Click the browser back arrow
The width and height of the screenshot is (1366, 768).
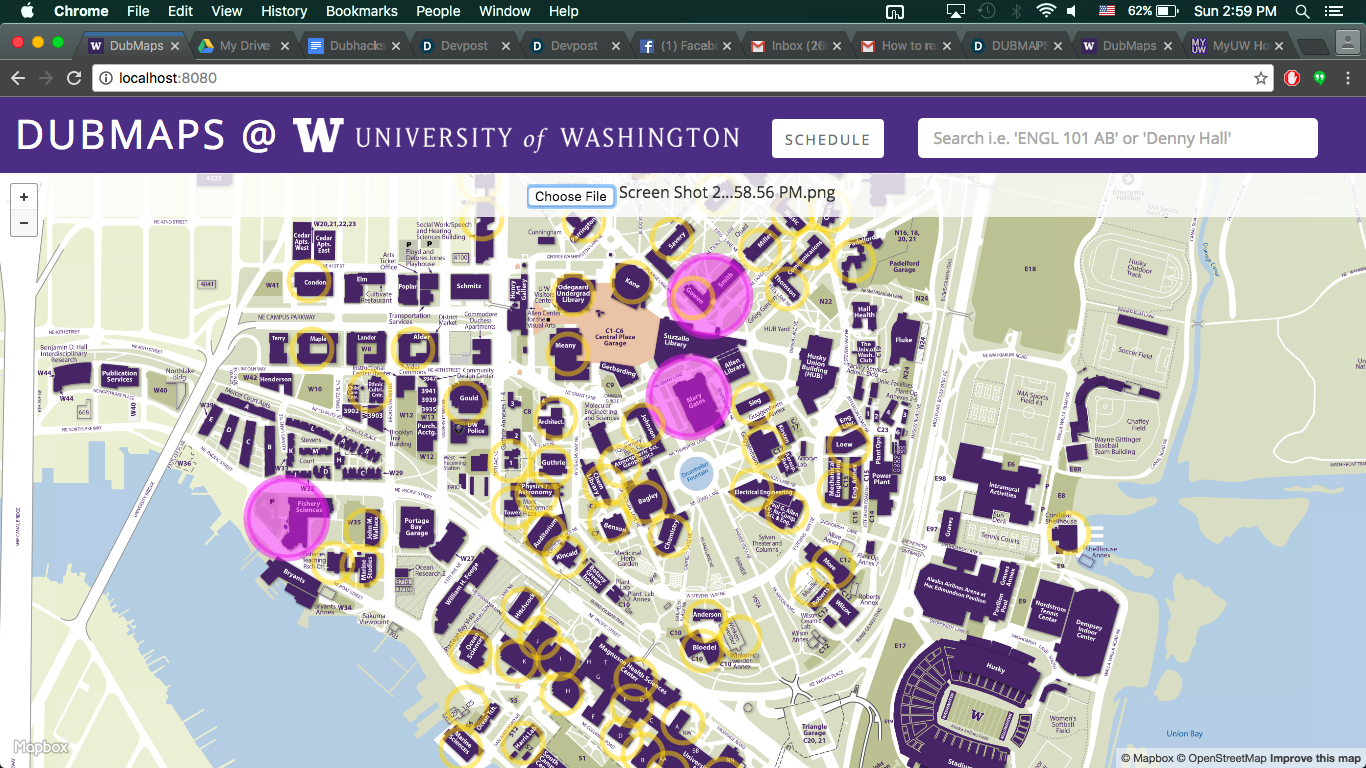click(17, 78)
